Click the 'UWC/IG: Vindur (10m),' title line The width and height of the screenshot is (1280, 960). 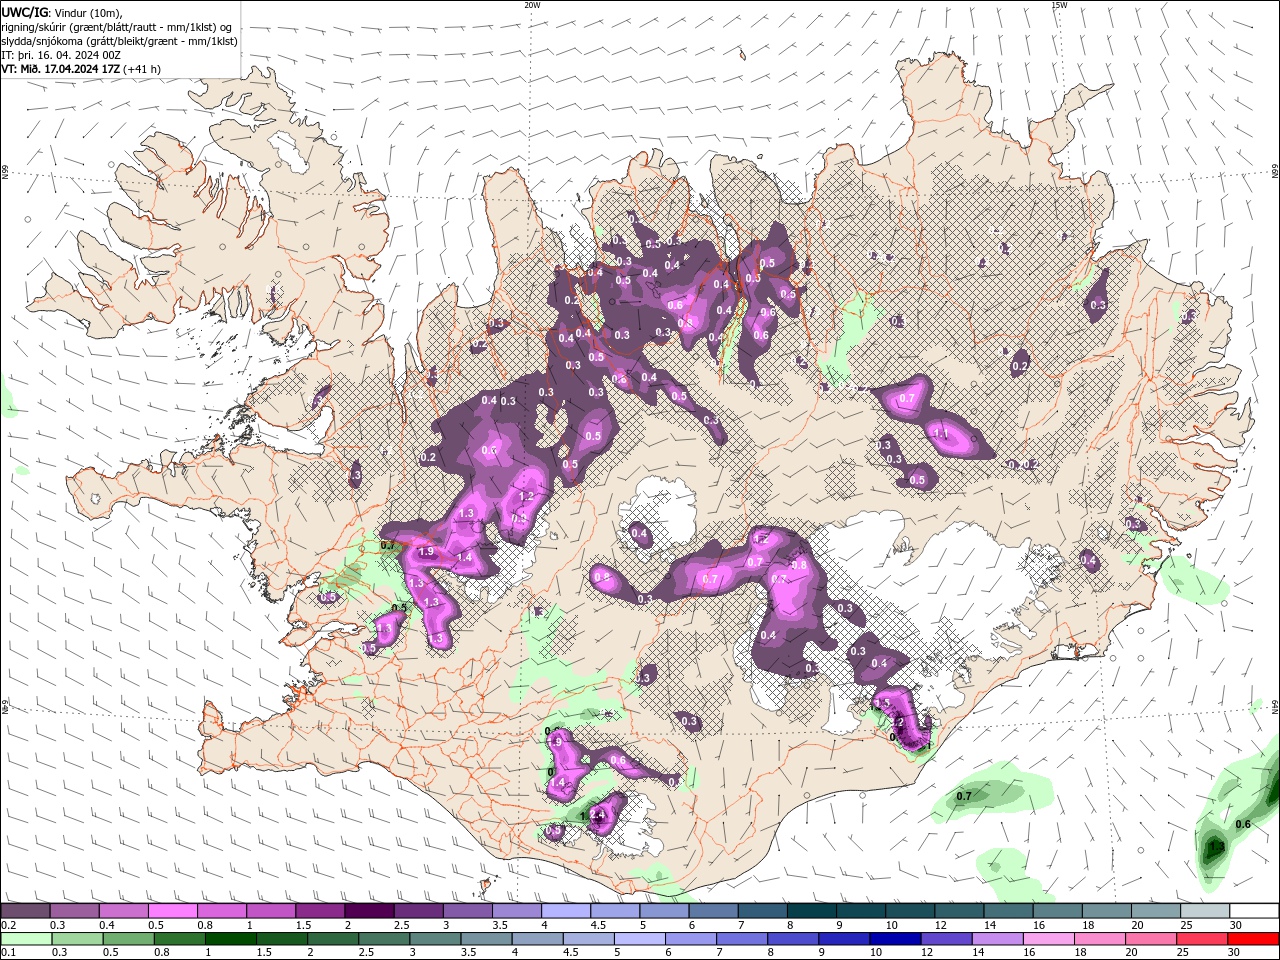62,12
